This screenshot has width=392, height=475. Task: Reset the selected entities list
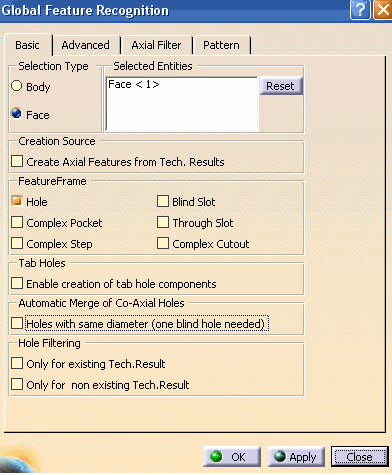(281, 86)
